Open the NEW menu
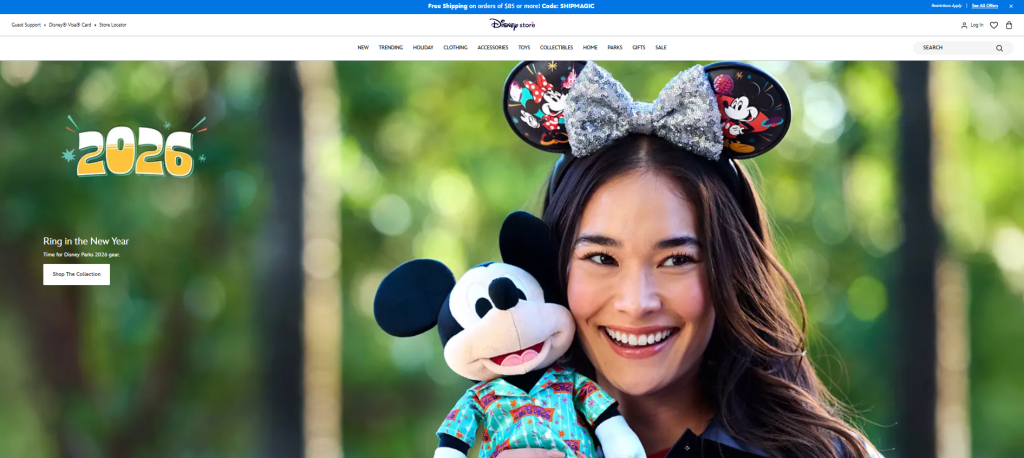1024x458 pixels. [363, 48]
